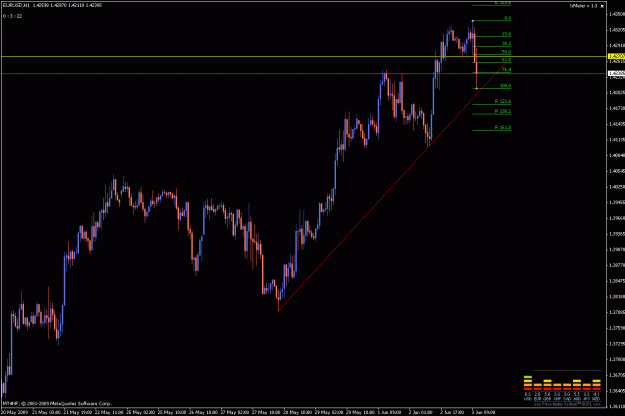Select the Fibonacci 100.0 level label
Image resolution: width=625 pixels, height=416 pixels.
click(505, 86)
